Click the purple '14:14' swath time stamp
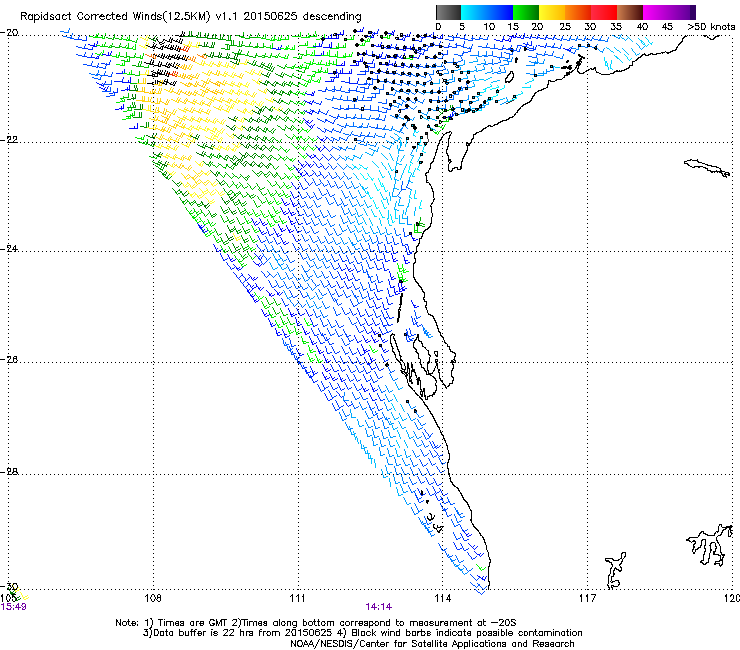This screenshot has height=650, width=740. pos(378,607)
